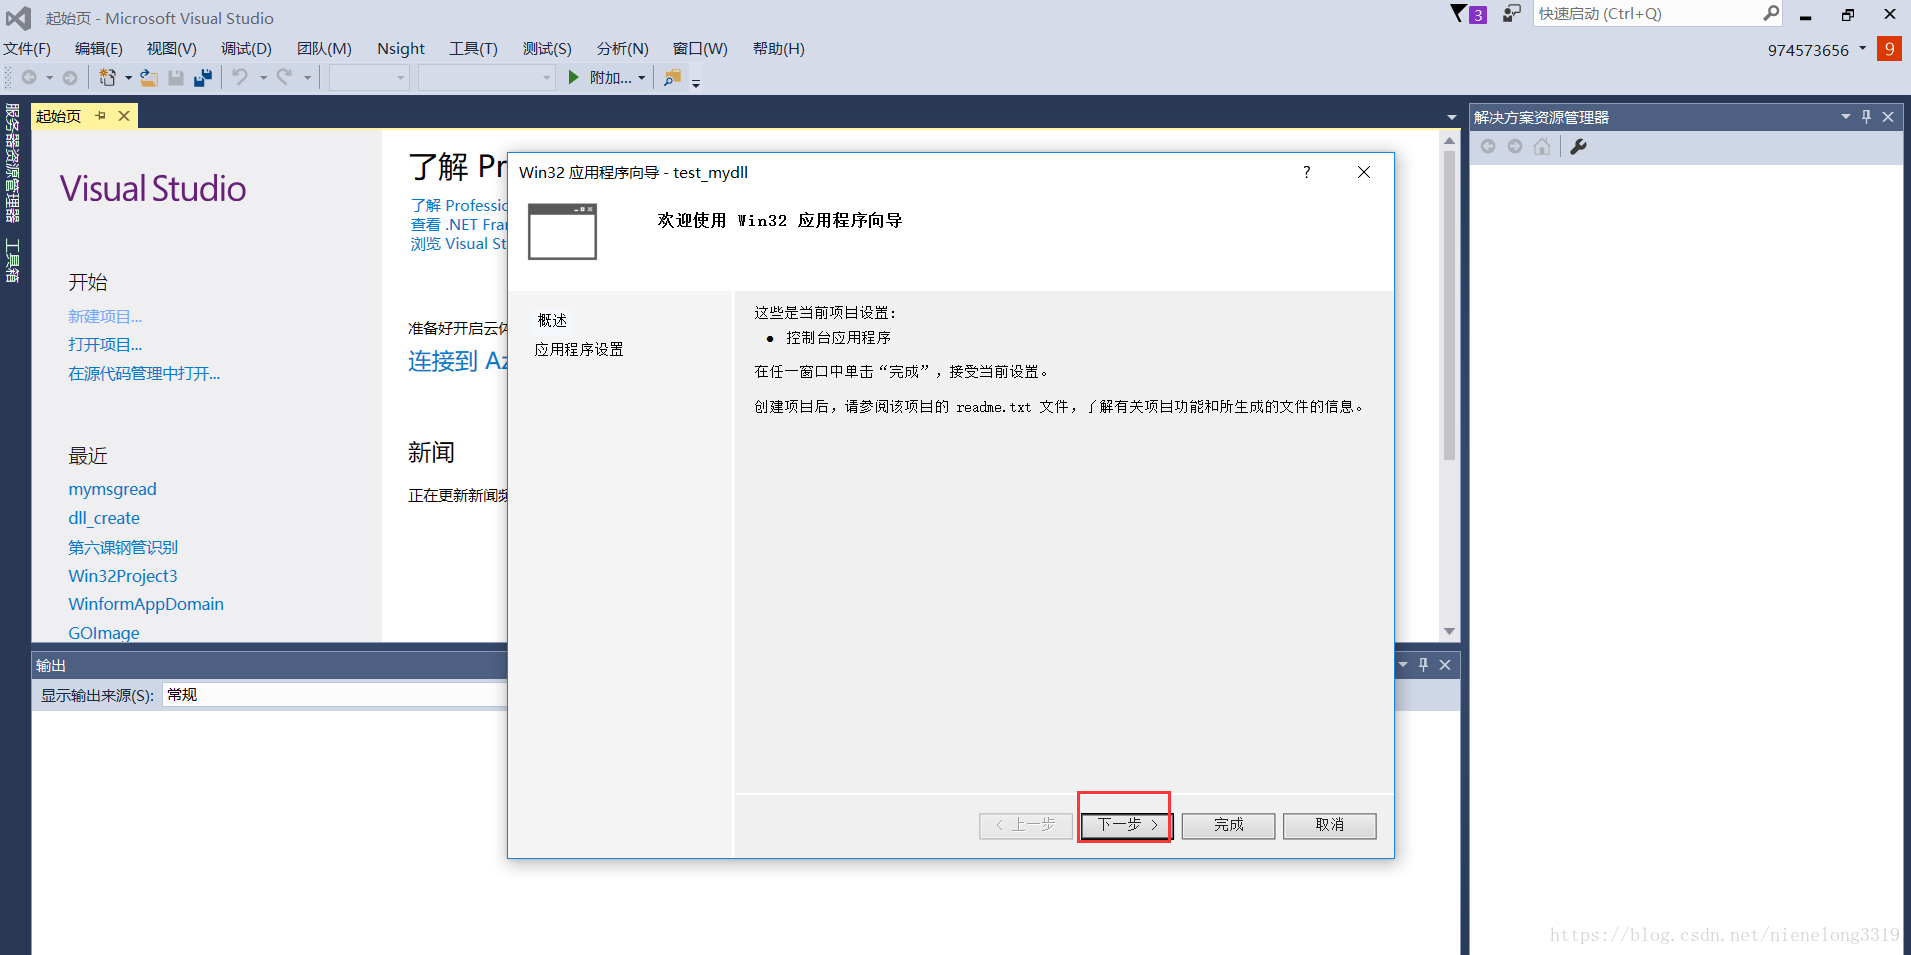The width and height of the screenshot is (1911, 955).
Task: Click the Redo toolbar arrow
Action: tap(284, 77)
